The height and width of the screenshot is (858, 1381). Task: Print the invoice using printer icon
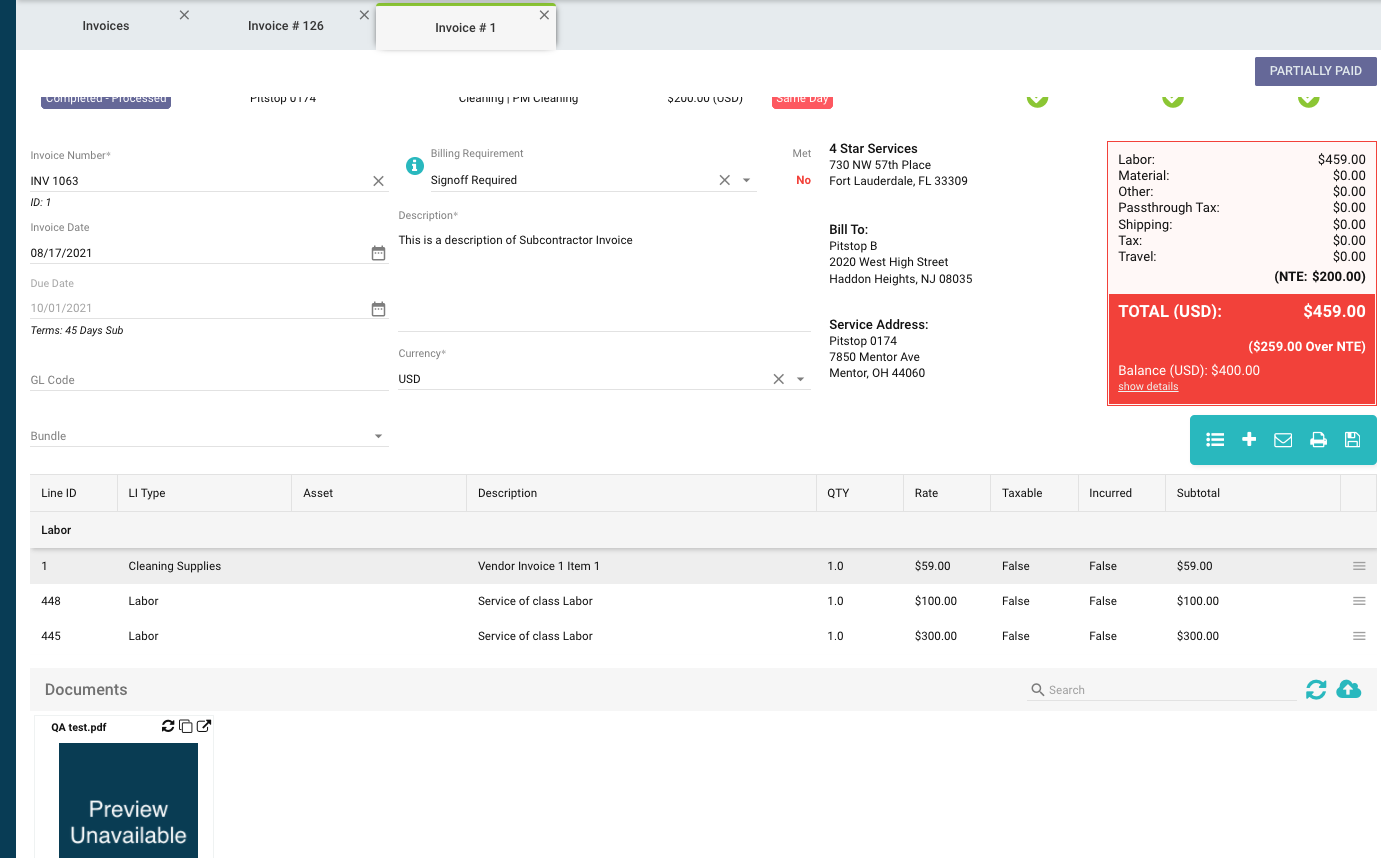[x=1318, y=440]
